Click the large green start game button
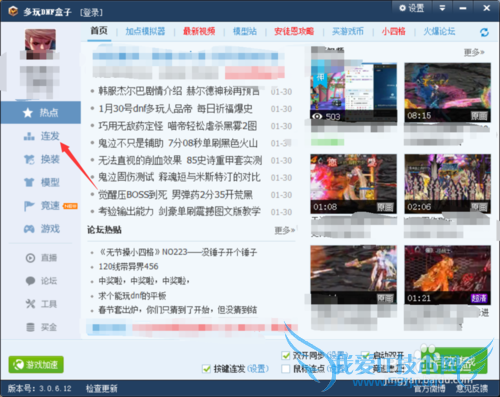 click(454, 361)
